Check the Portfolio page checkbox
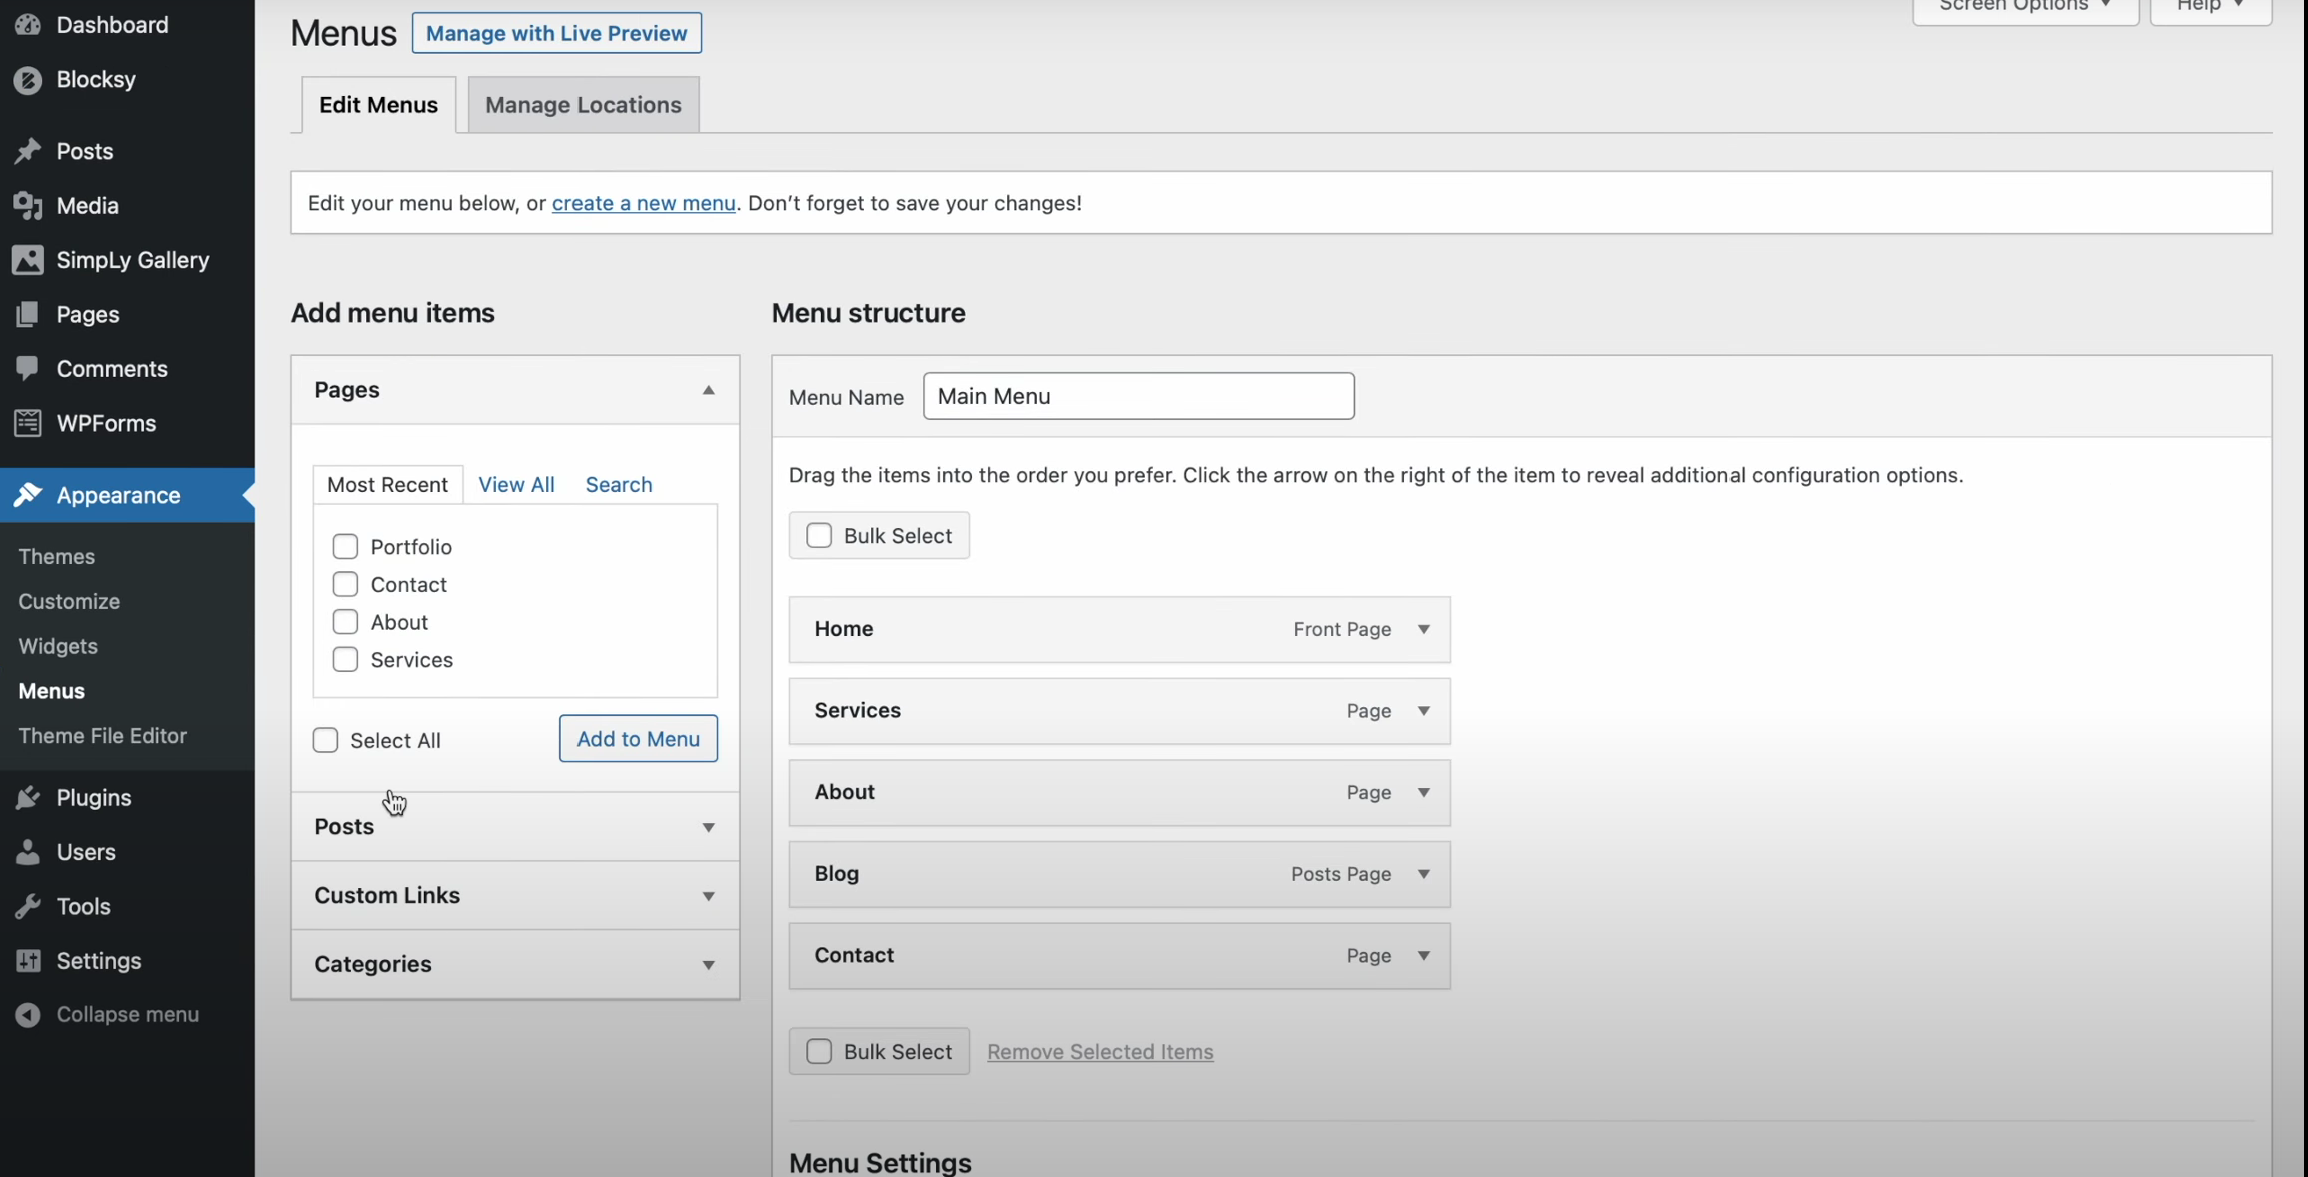Screen dimensions: 2308x1177 [345, 547]
